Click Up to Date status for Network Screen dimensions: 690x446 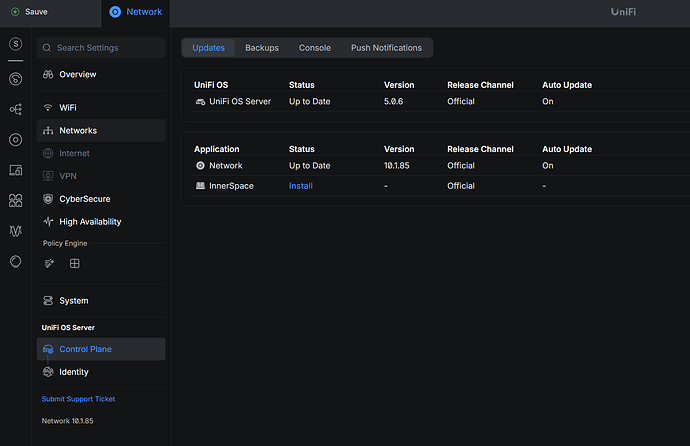point(309,166)
